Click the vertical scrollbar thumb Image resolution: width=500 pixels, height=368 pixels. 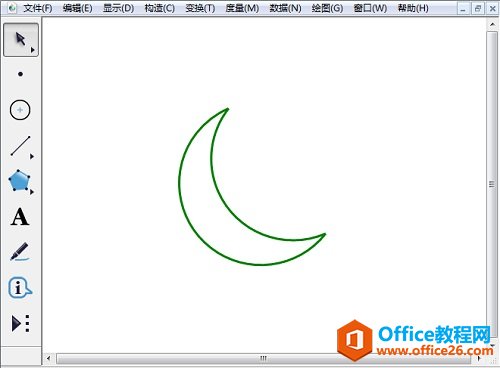click(x=492, y=184)
